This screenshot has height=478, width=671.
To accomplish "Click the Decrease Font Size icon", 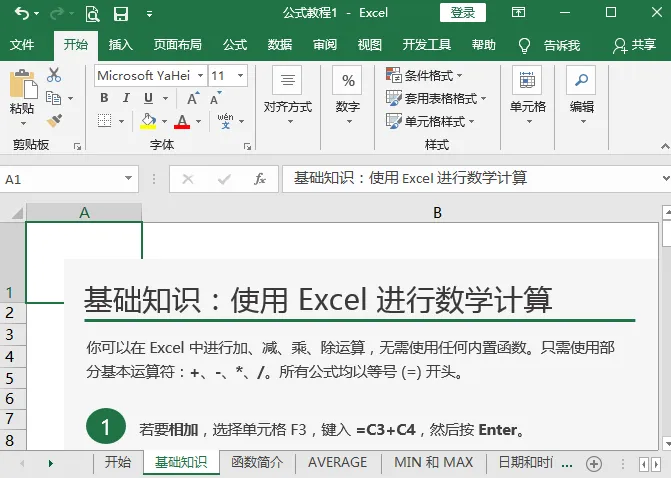I will 216,98.
